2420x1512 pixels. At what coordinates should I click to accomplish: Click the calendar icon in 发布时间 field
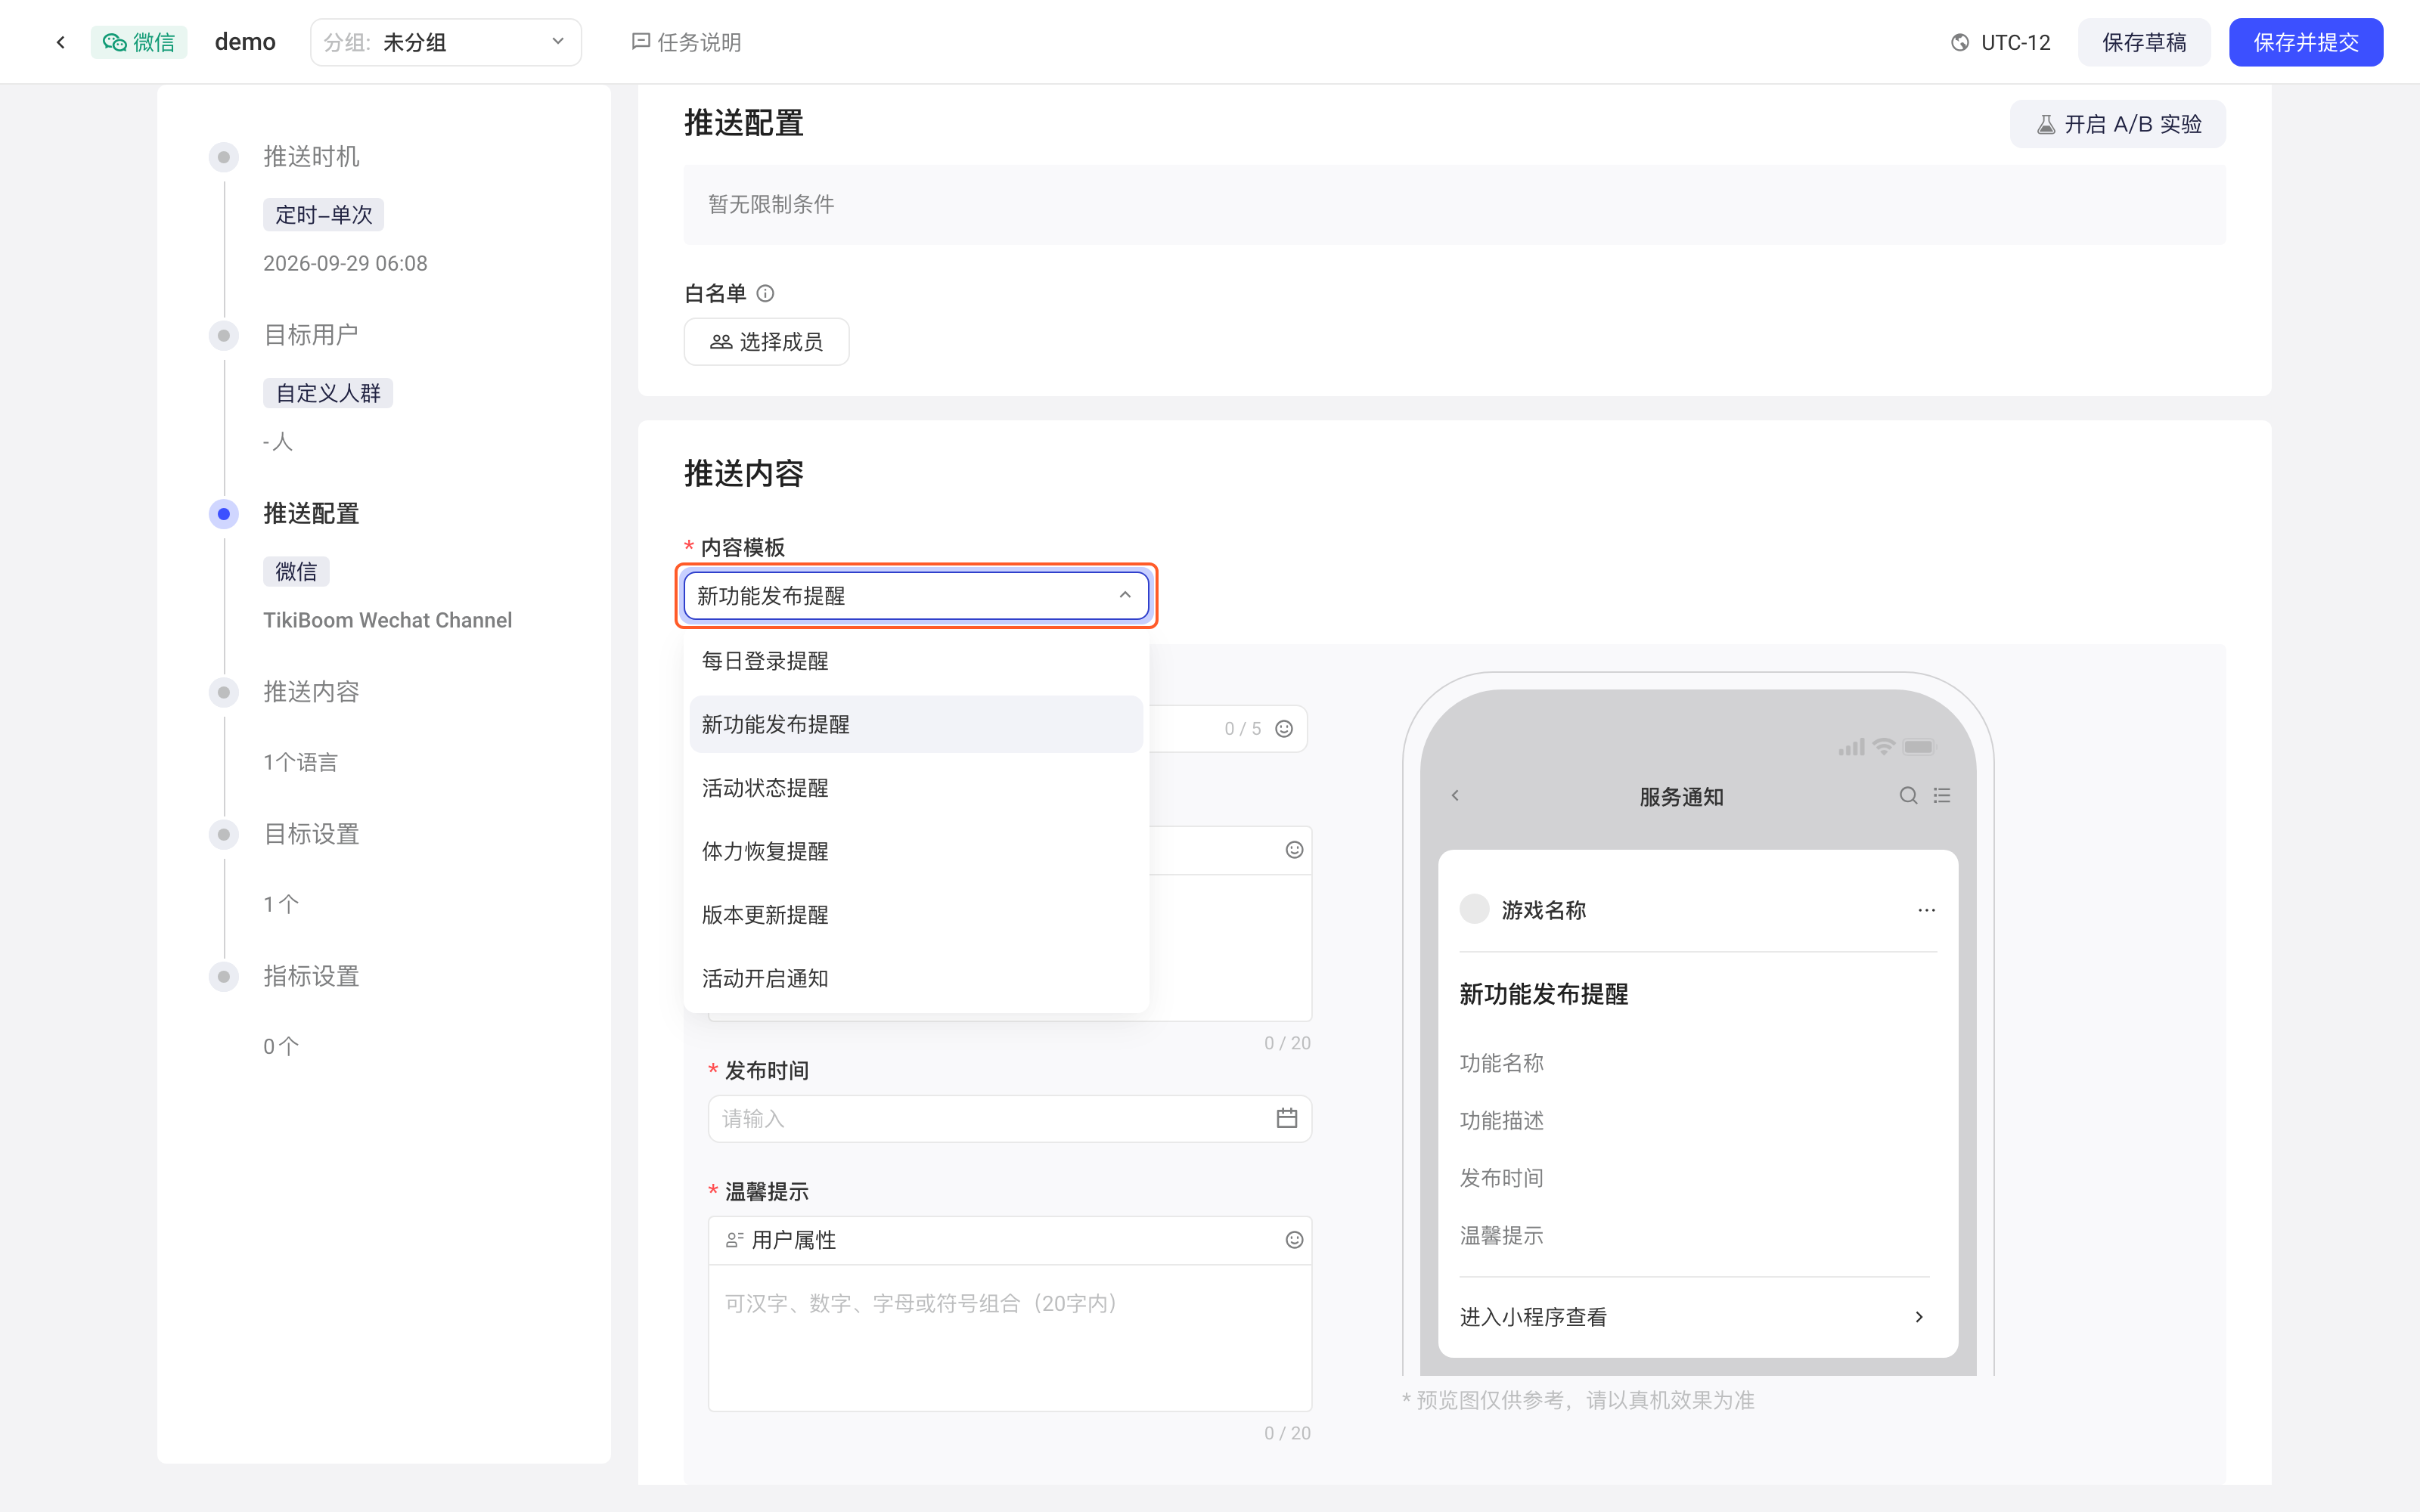(x=1287, y=1118)
